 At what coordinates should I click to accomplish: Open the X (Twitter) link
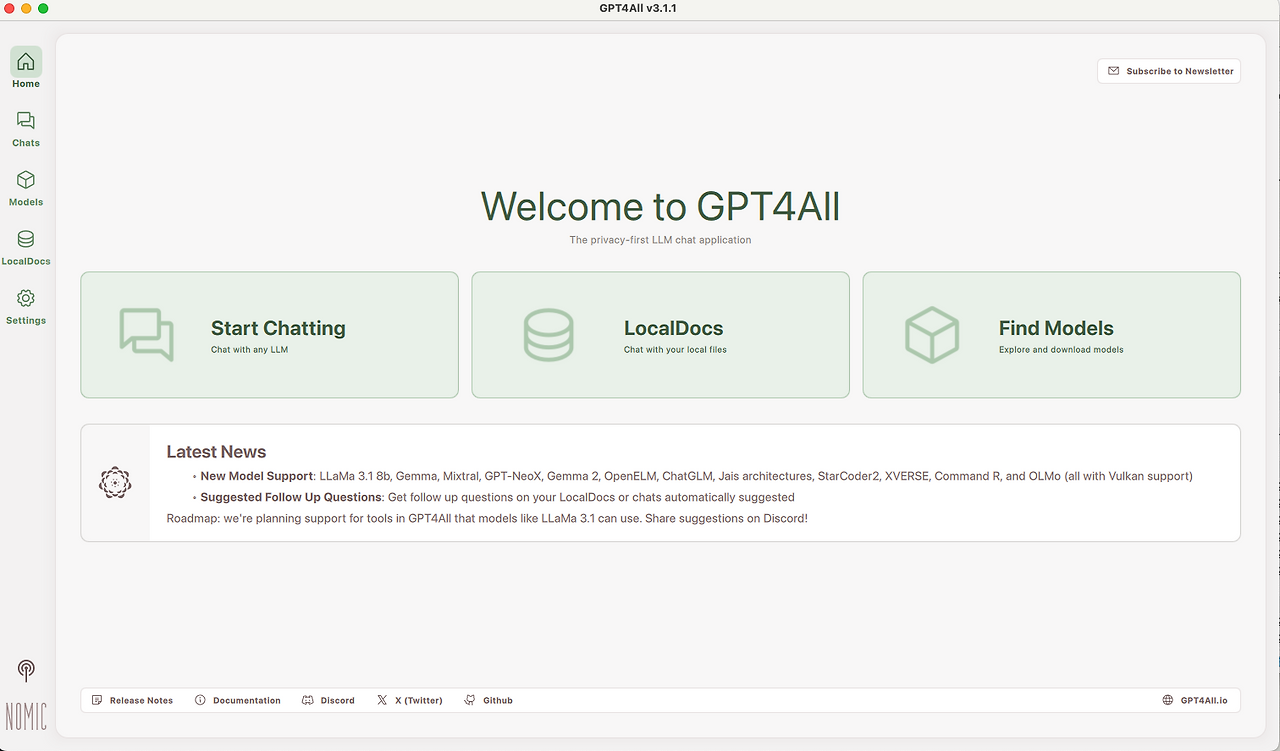410,700
